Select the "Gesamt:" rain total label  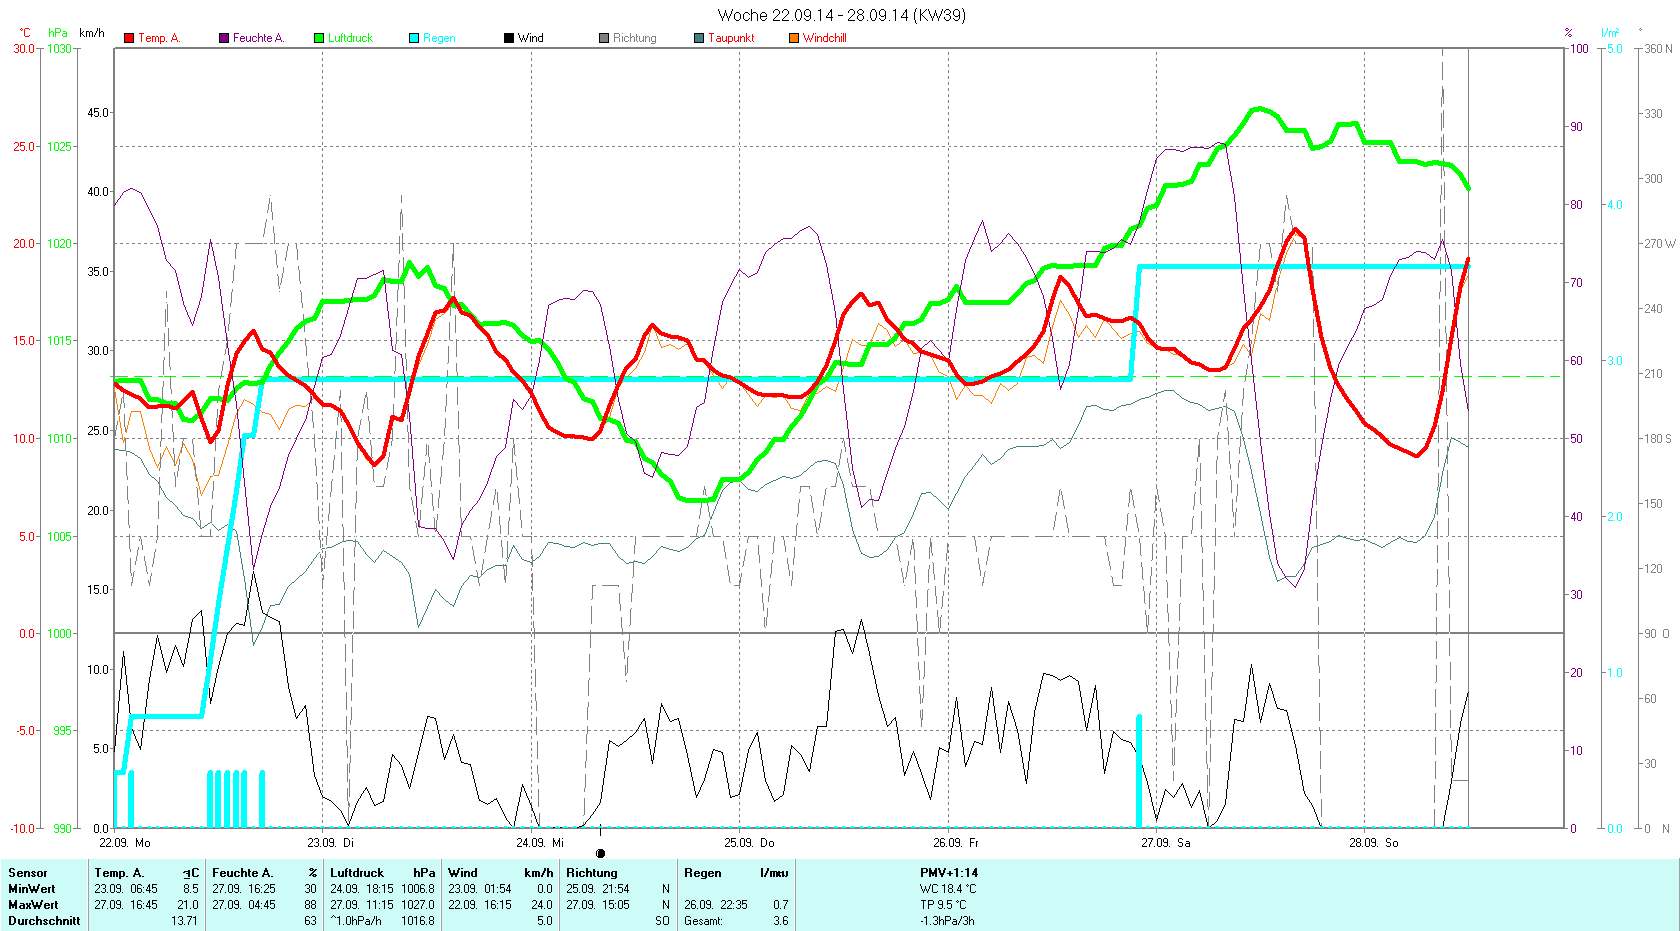704,921
